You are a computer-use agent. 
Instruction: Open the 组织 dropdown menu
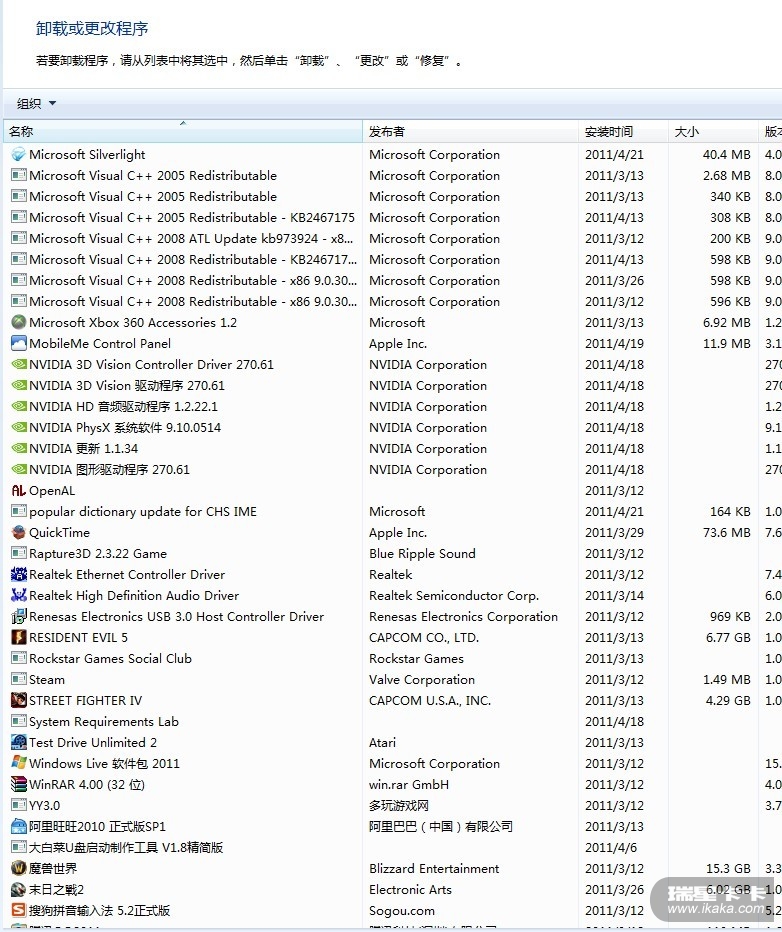pos(36,103)
